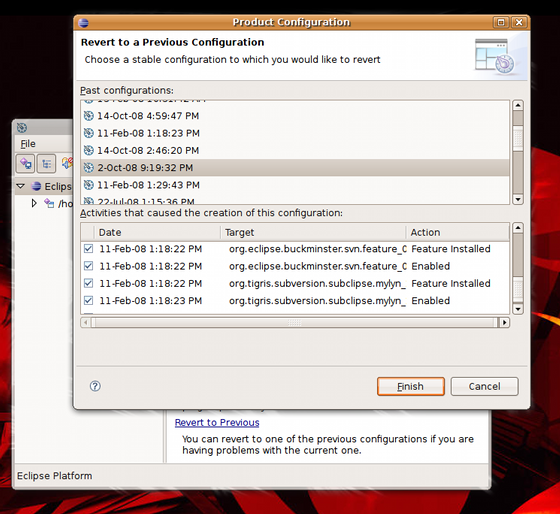Viewport: 560px width, 514px height.
Task: Select configuration 11-Feb-08 1:18:23 PM
Action: 295,133
